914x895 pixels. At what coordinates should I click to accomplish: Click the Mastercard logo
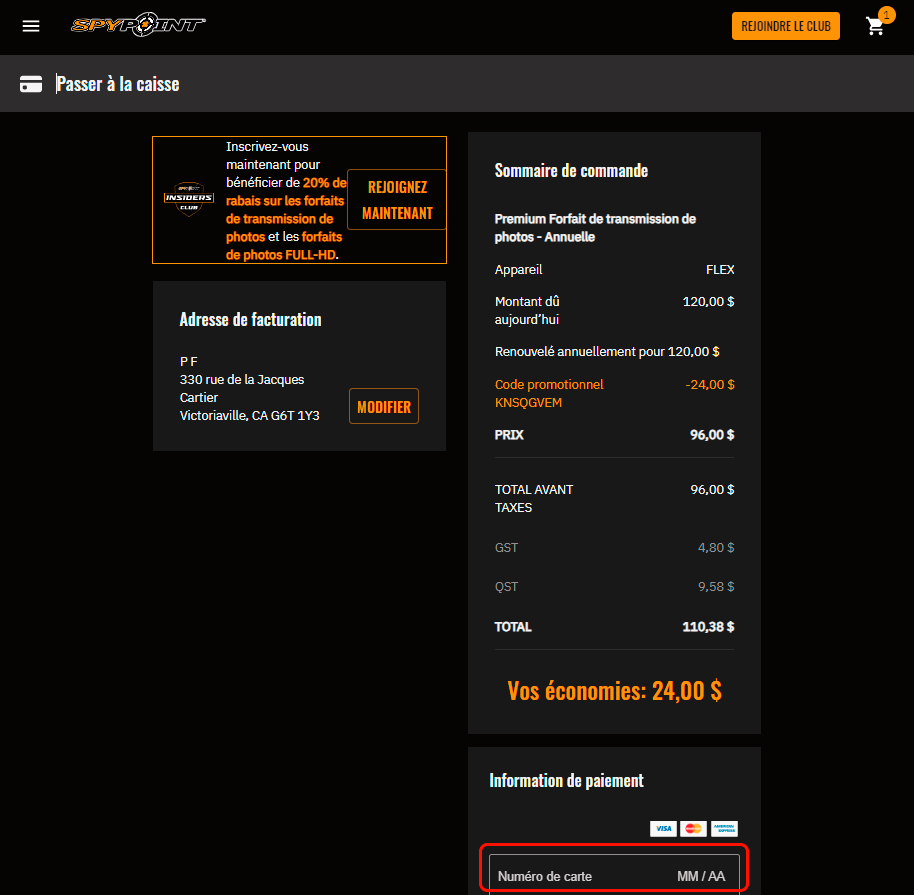click(693, 829)
